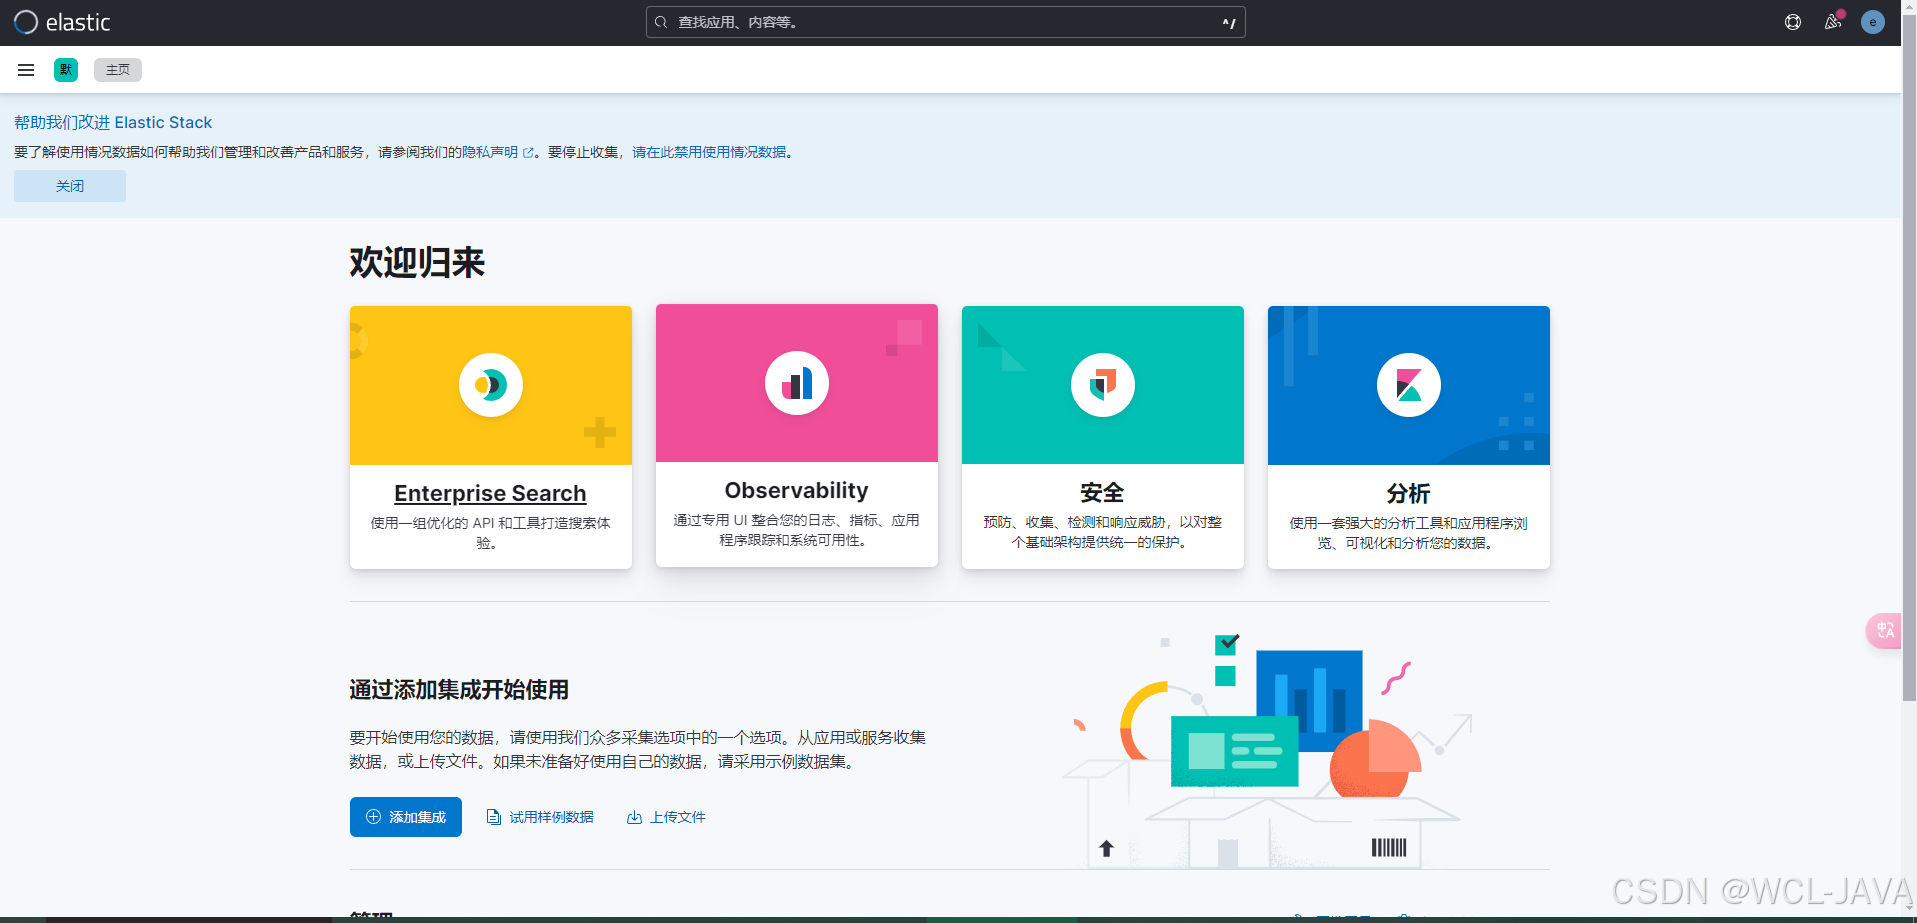Screen dimensions: 1917x923
Task: Open the green space selector avatar
Action: (x=66, y=70)
